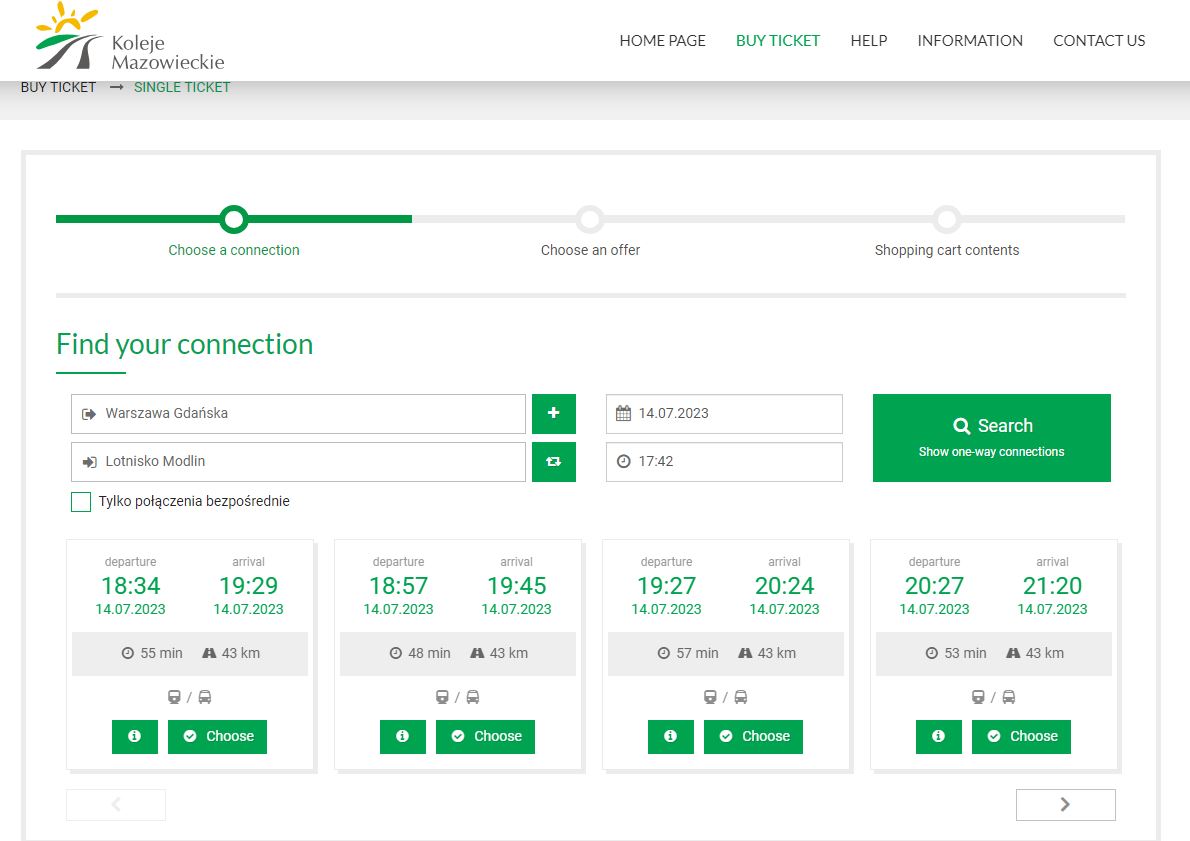Click the clock icon beside 55 min

pyautogui.click(x=128, y=653)
